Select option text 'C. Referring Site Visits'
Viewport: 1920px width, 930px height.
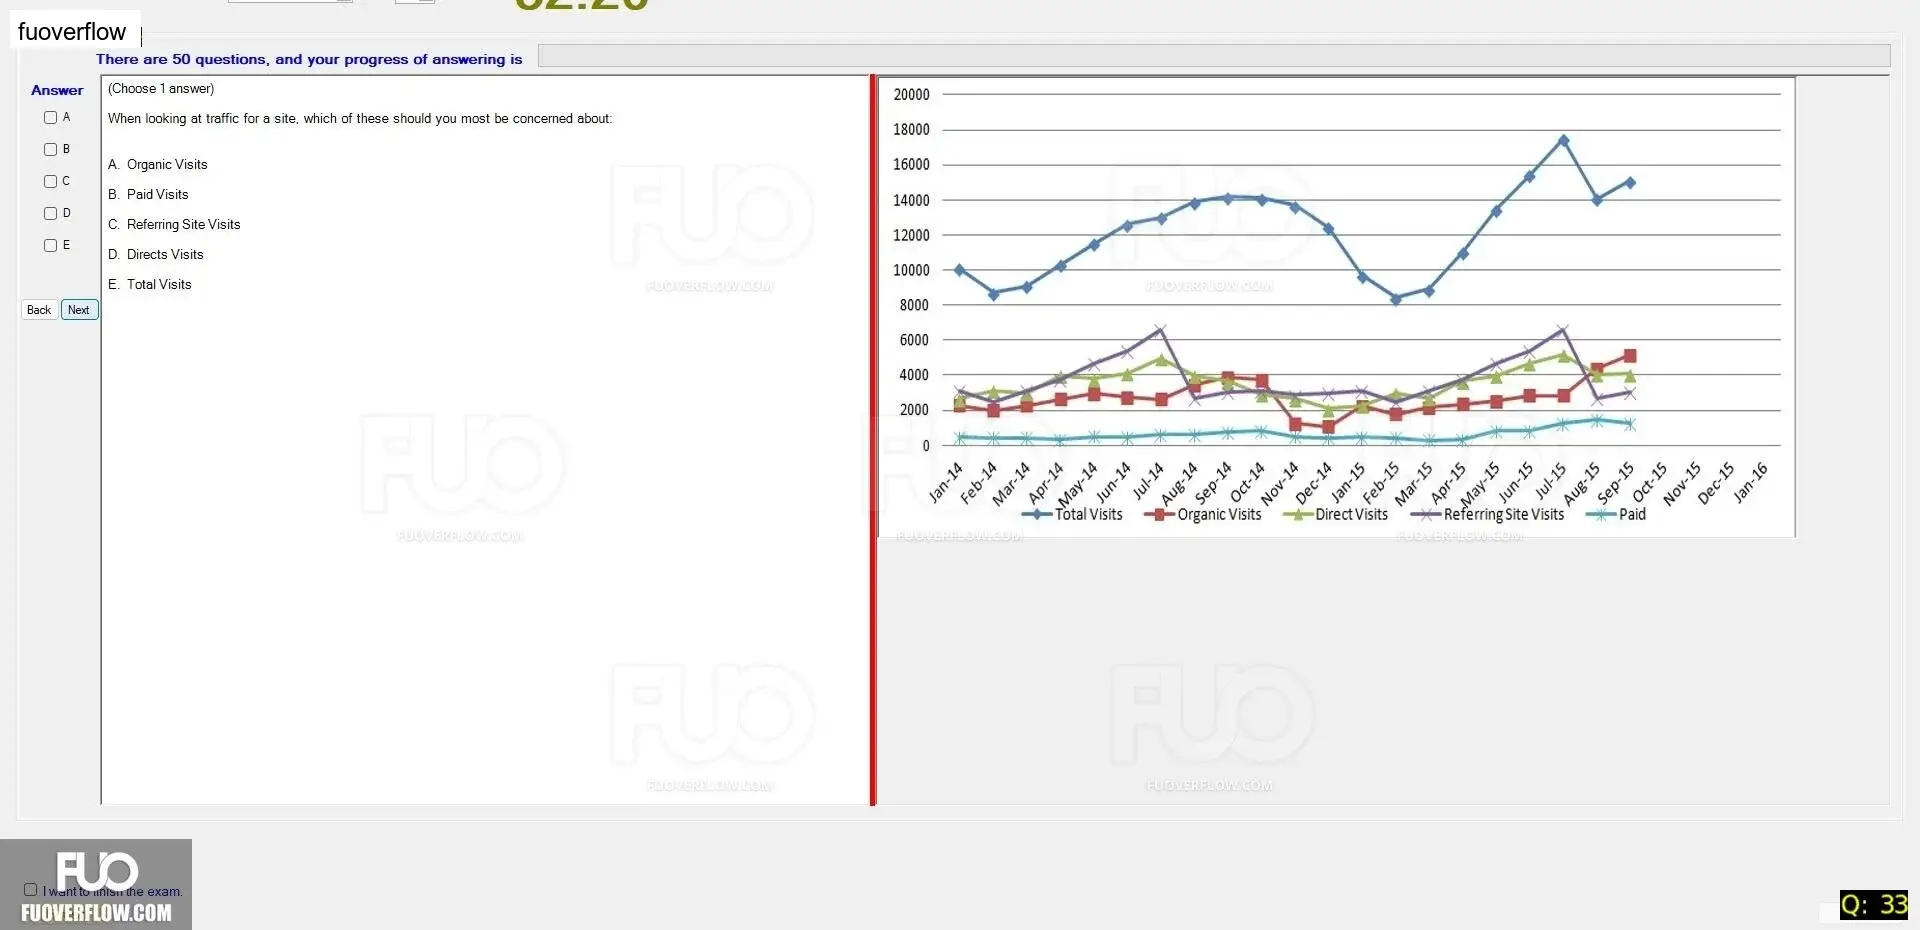click(174, 225)
